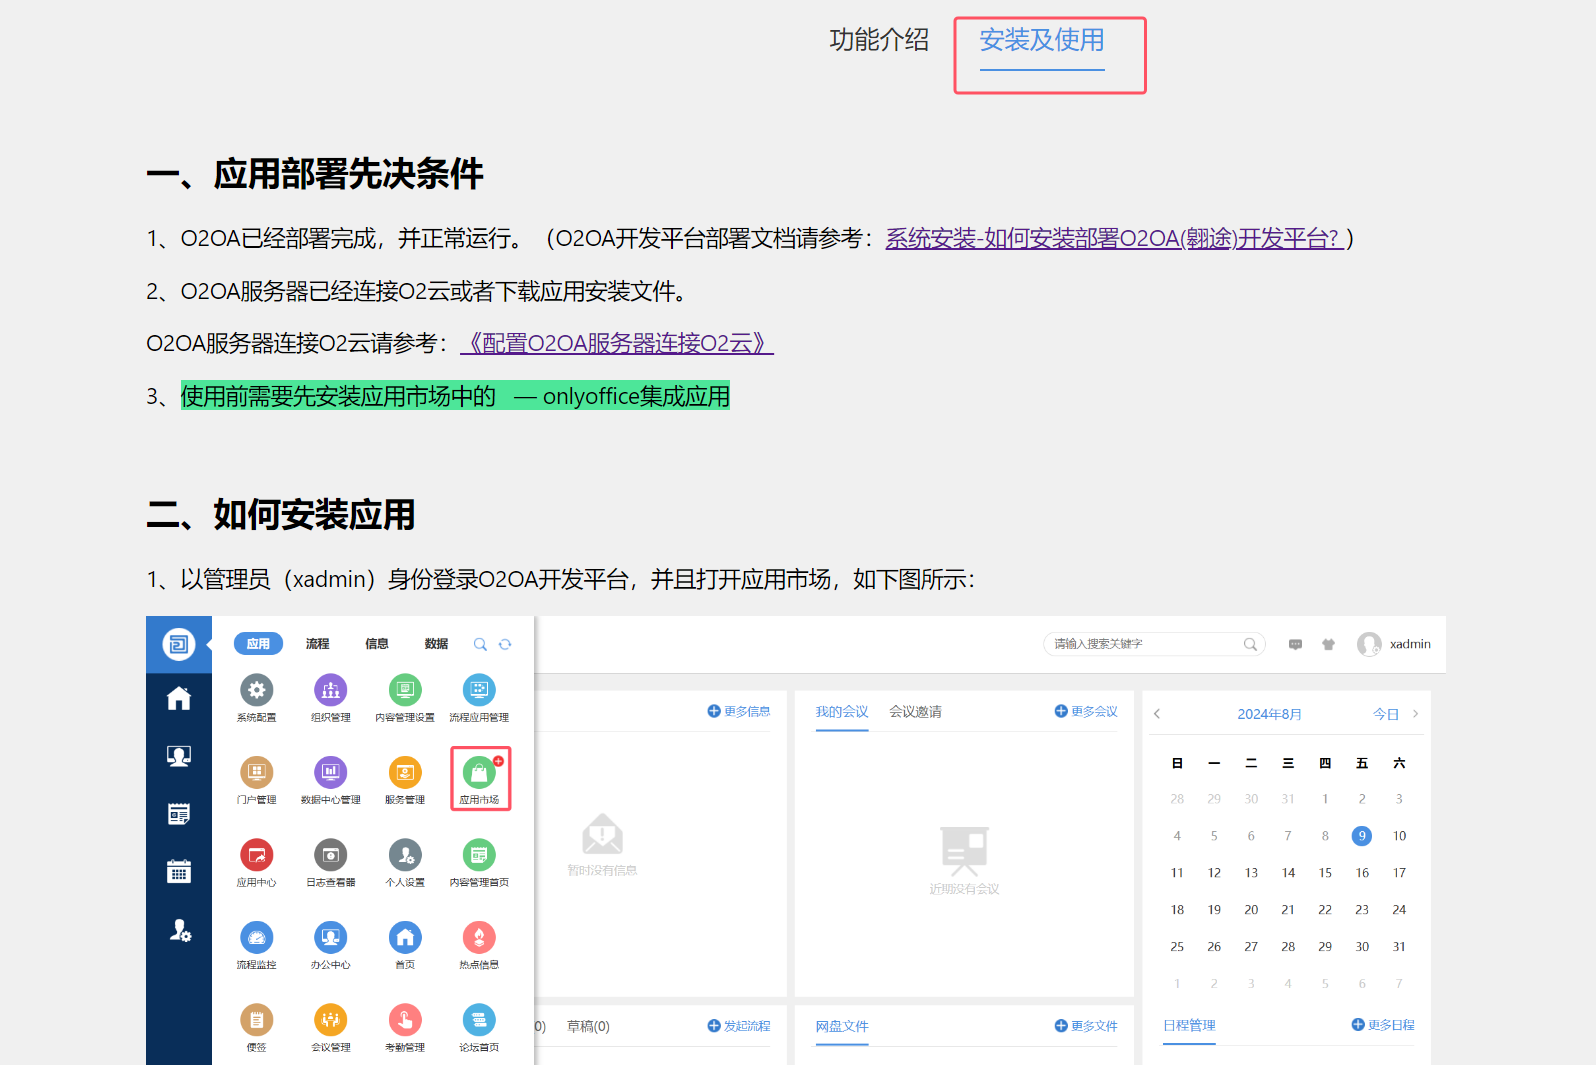The width and height of the screenshot is (1596, 1065).
Task: Select the 网盘文件 tab
Action: 842,1026
